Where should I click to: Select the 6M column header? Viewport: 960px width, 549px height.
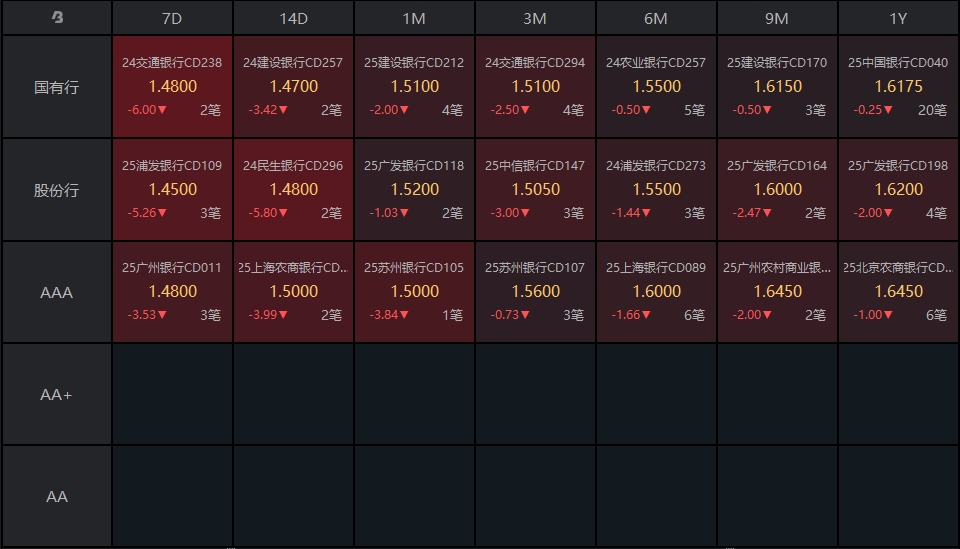[656, 18]
